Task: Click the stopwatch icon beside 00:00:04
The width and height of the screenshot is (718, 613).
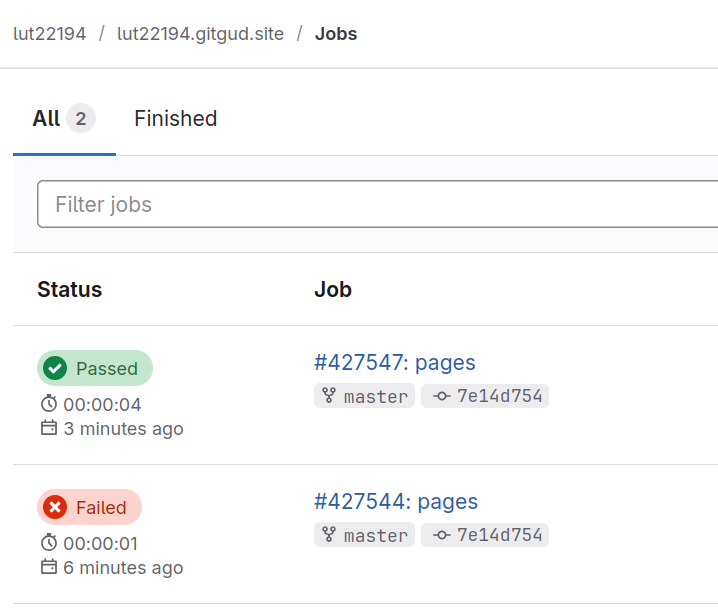Action: tap(49, 404)
